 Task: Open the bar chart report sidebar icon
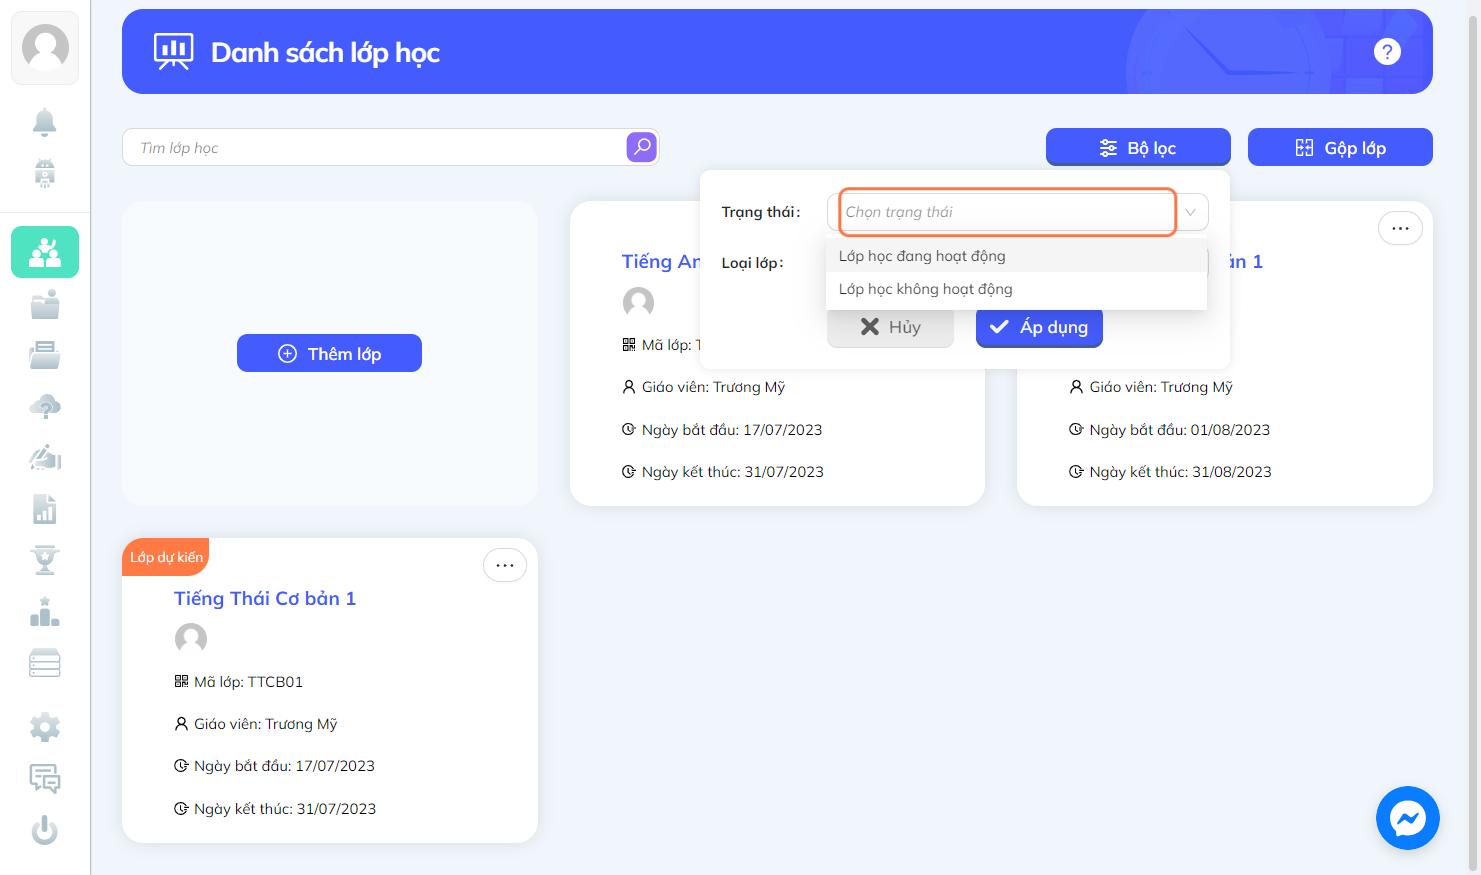pyautogui.click(x=45, y=509)
